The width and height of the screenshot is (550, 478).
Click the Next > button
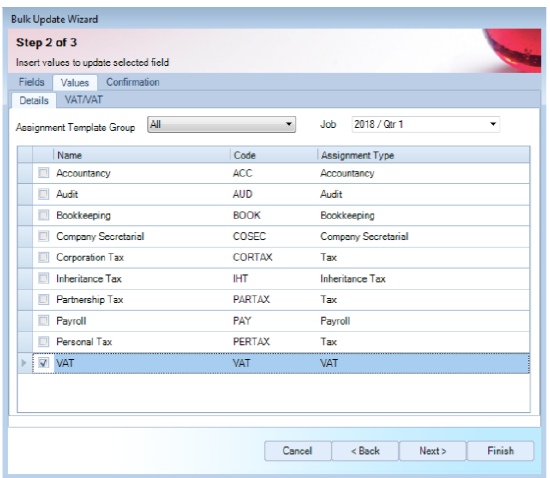432,451
